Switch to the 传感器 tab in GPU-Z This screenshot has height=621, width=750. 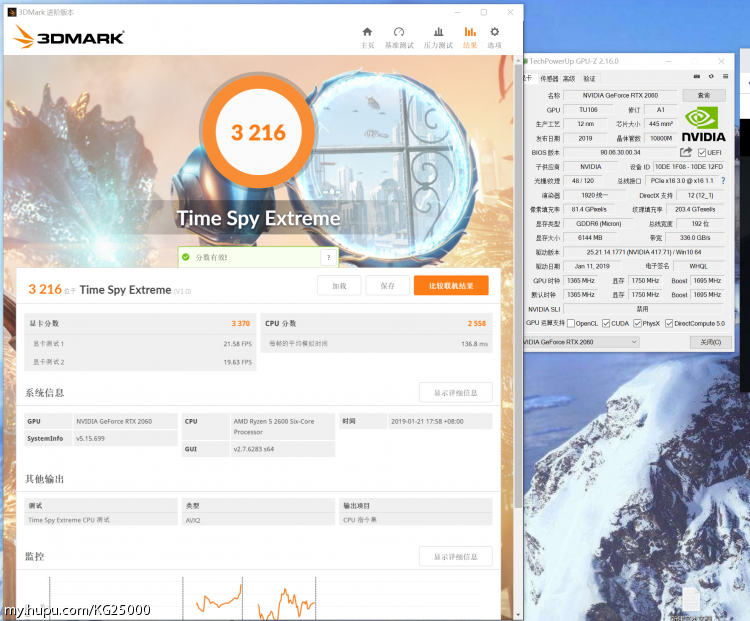click(x=549, y=78)
